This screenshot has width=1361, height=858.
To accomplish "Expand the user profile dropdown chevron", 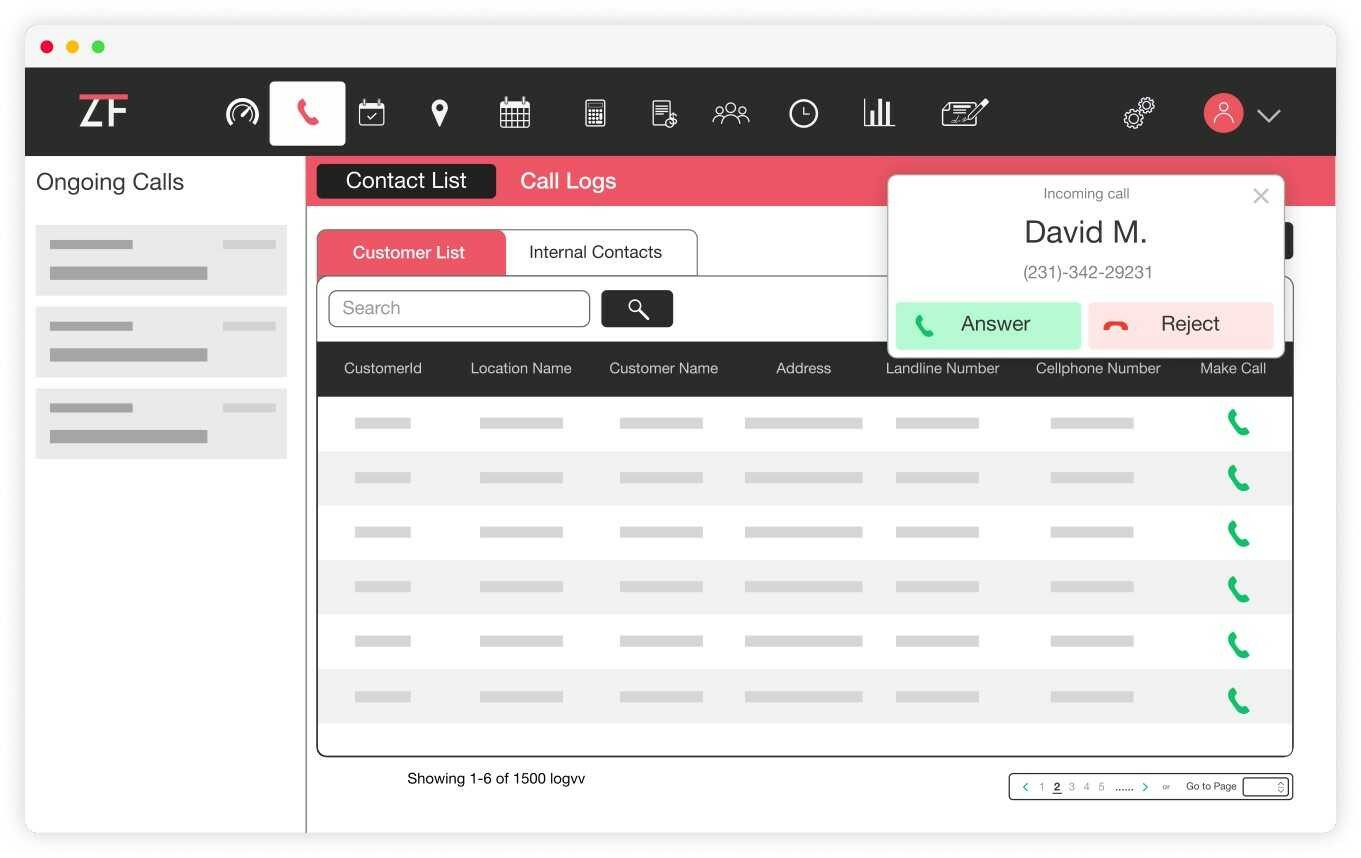I will click(x=1268, y=116).
